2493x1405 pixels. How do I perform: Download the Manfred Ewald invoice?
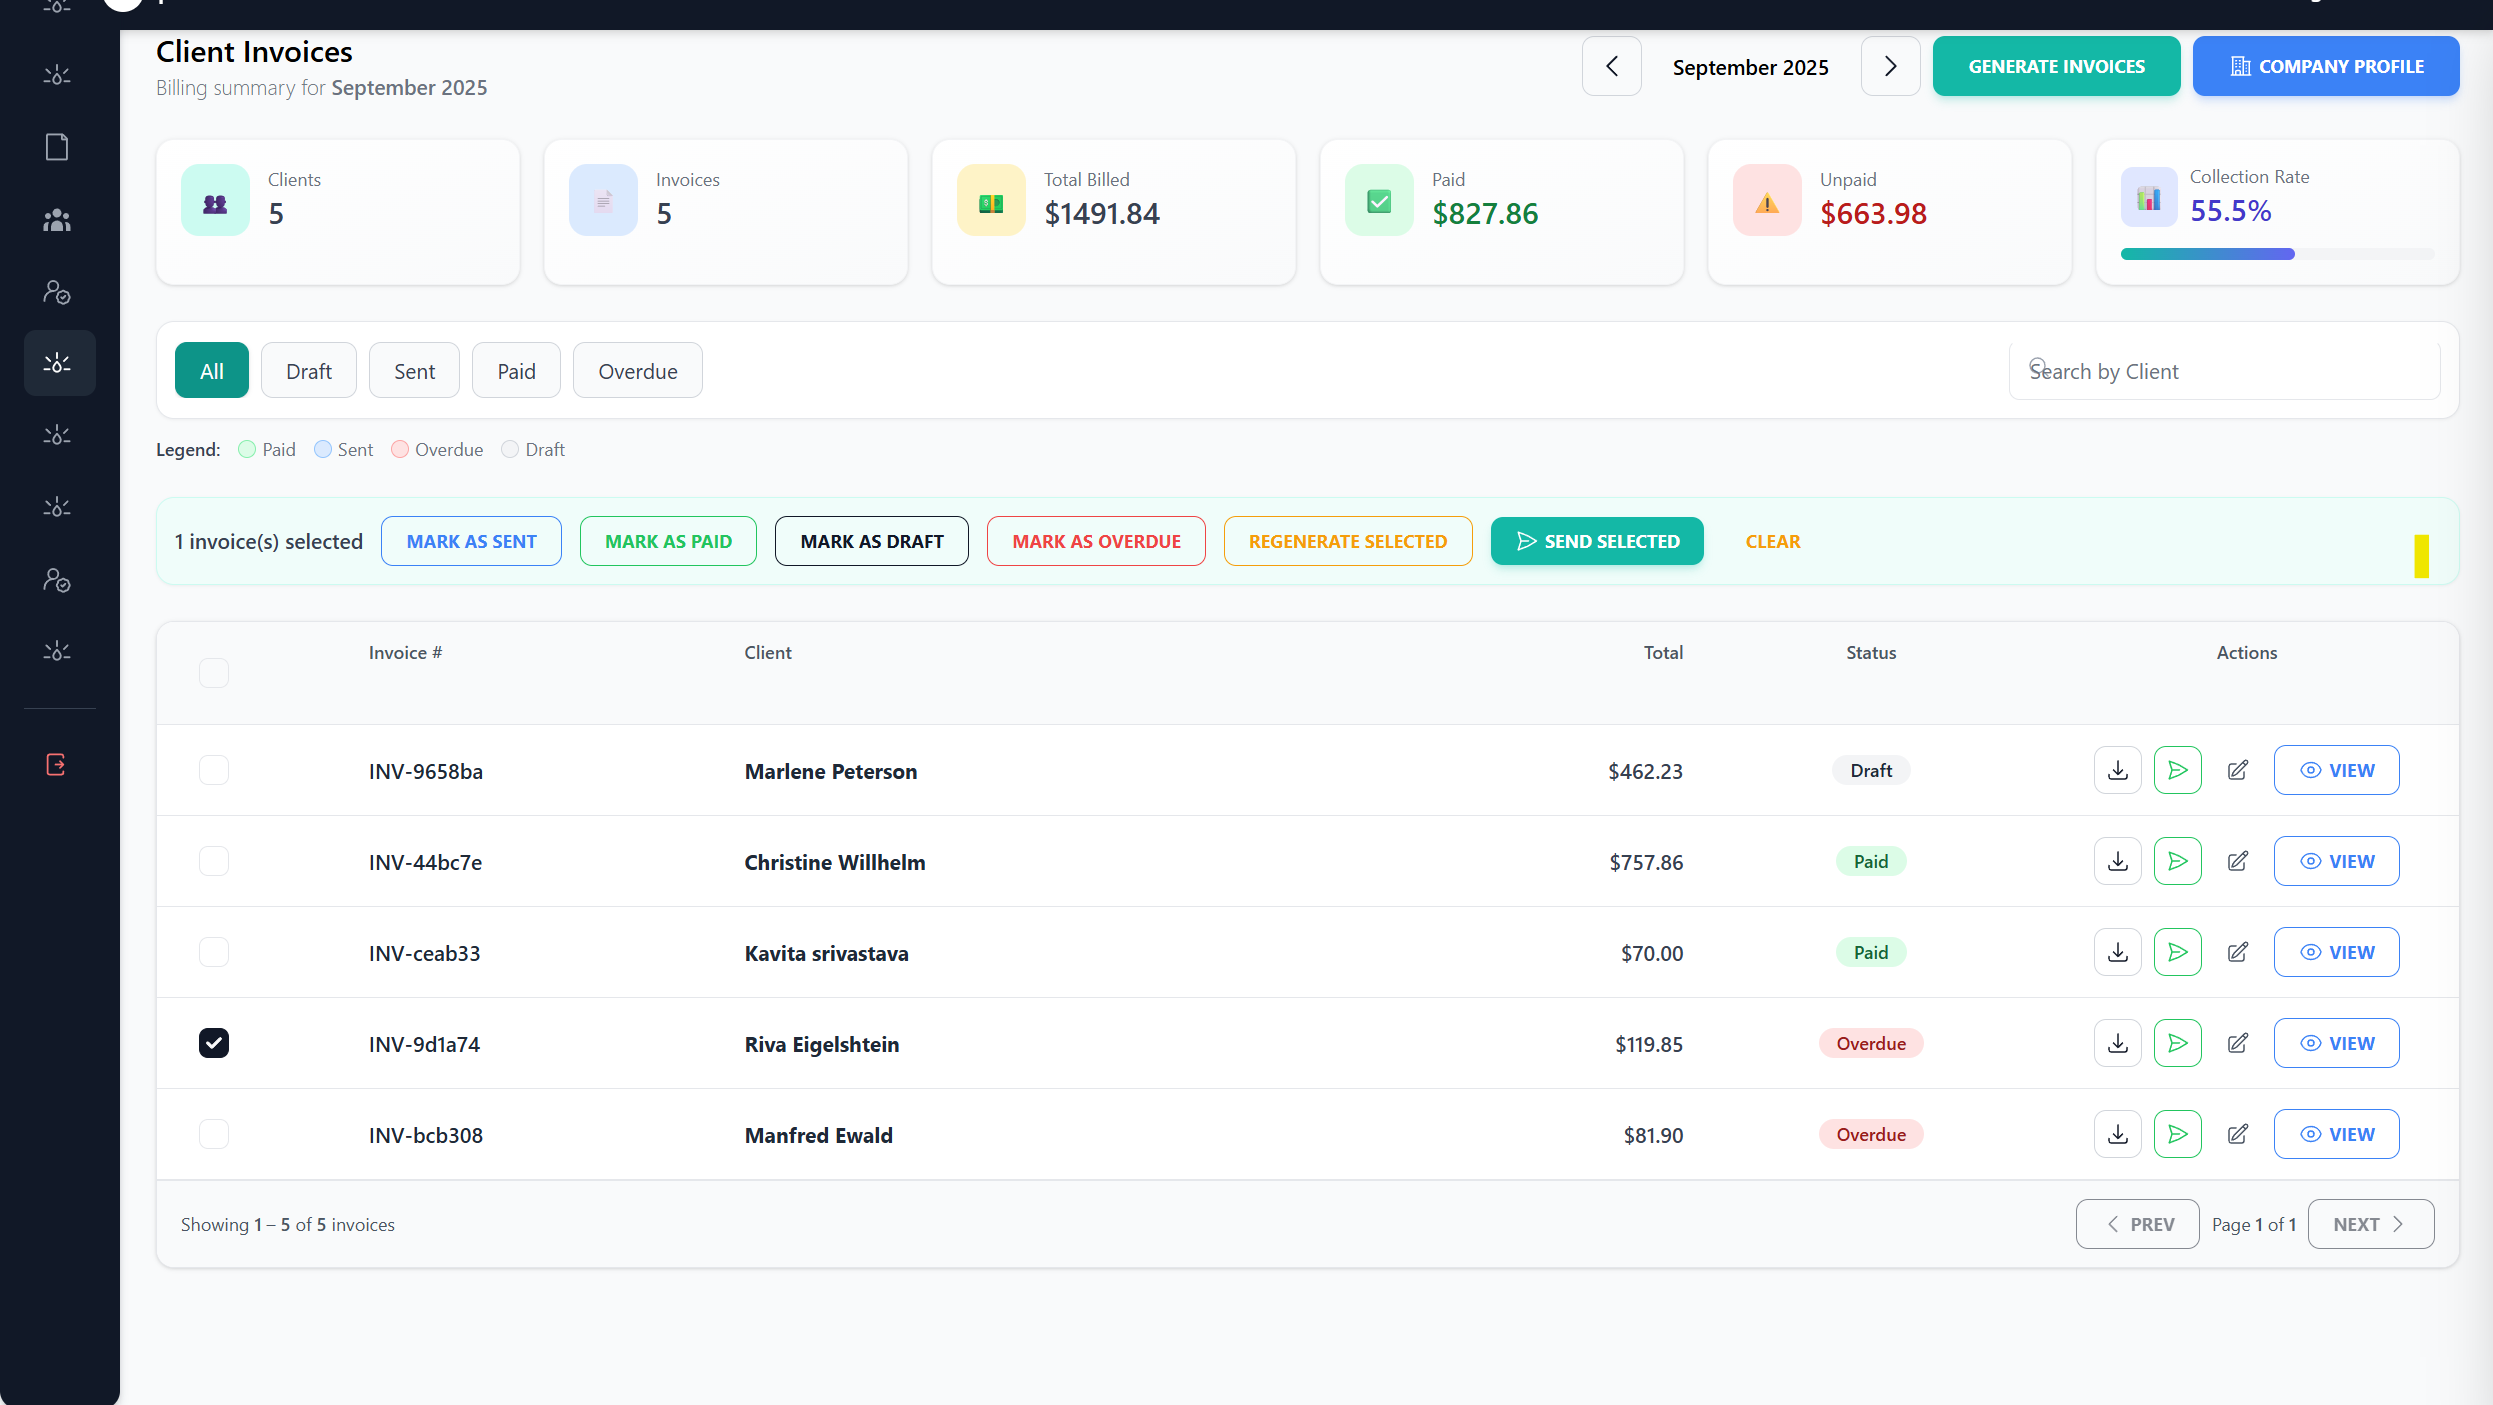[x=2117, y=1134]
